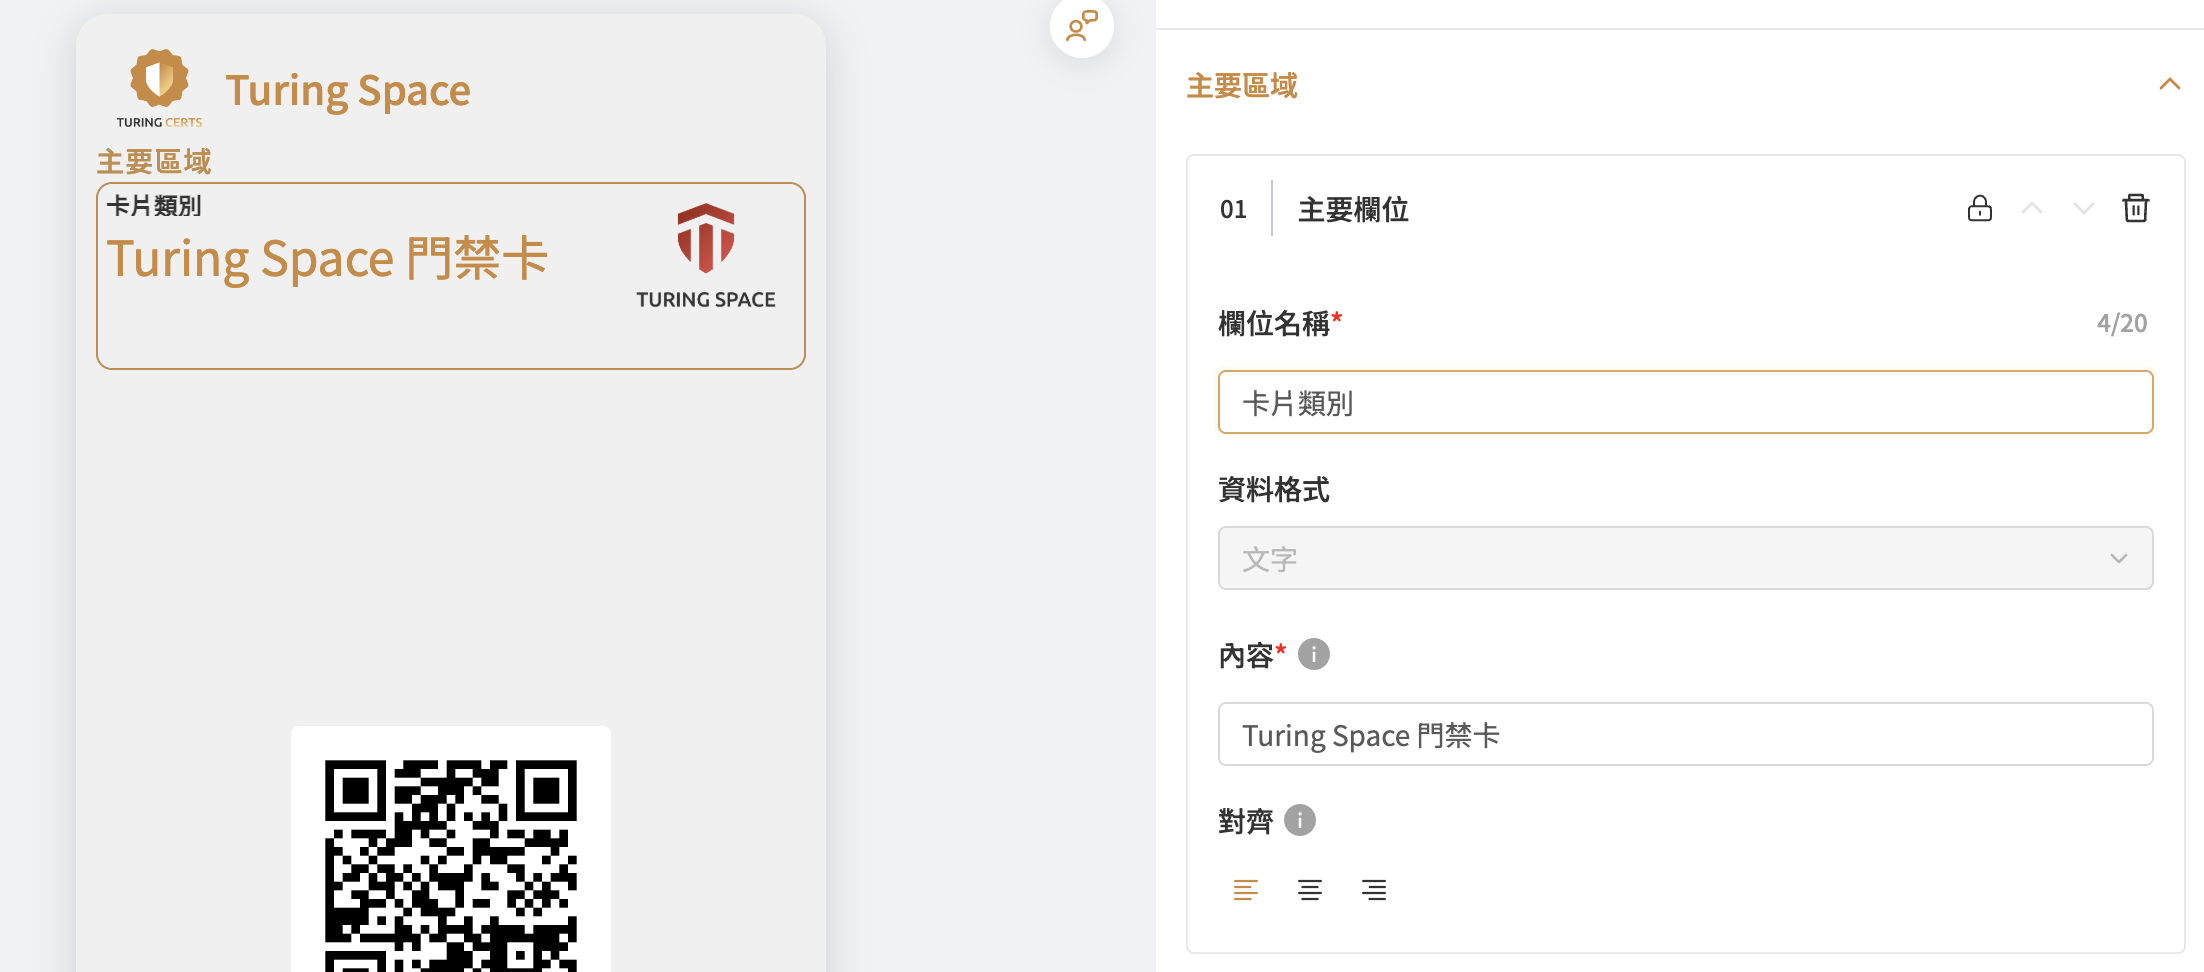Select left text alignment
This screenshot has width=2204, height=972.
[x=1245, y=889]
